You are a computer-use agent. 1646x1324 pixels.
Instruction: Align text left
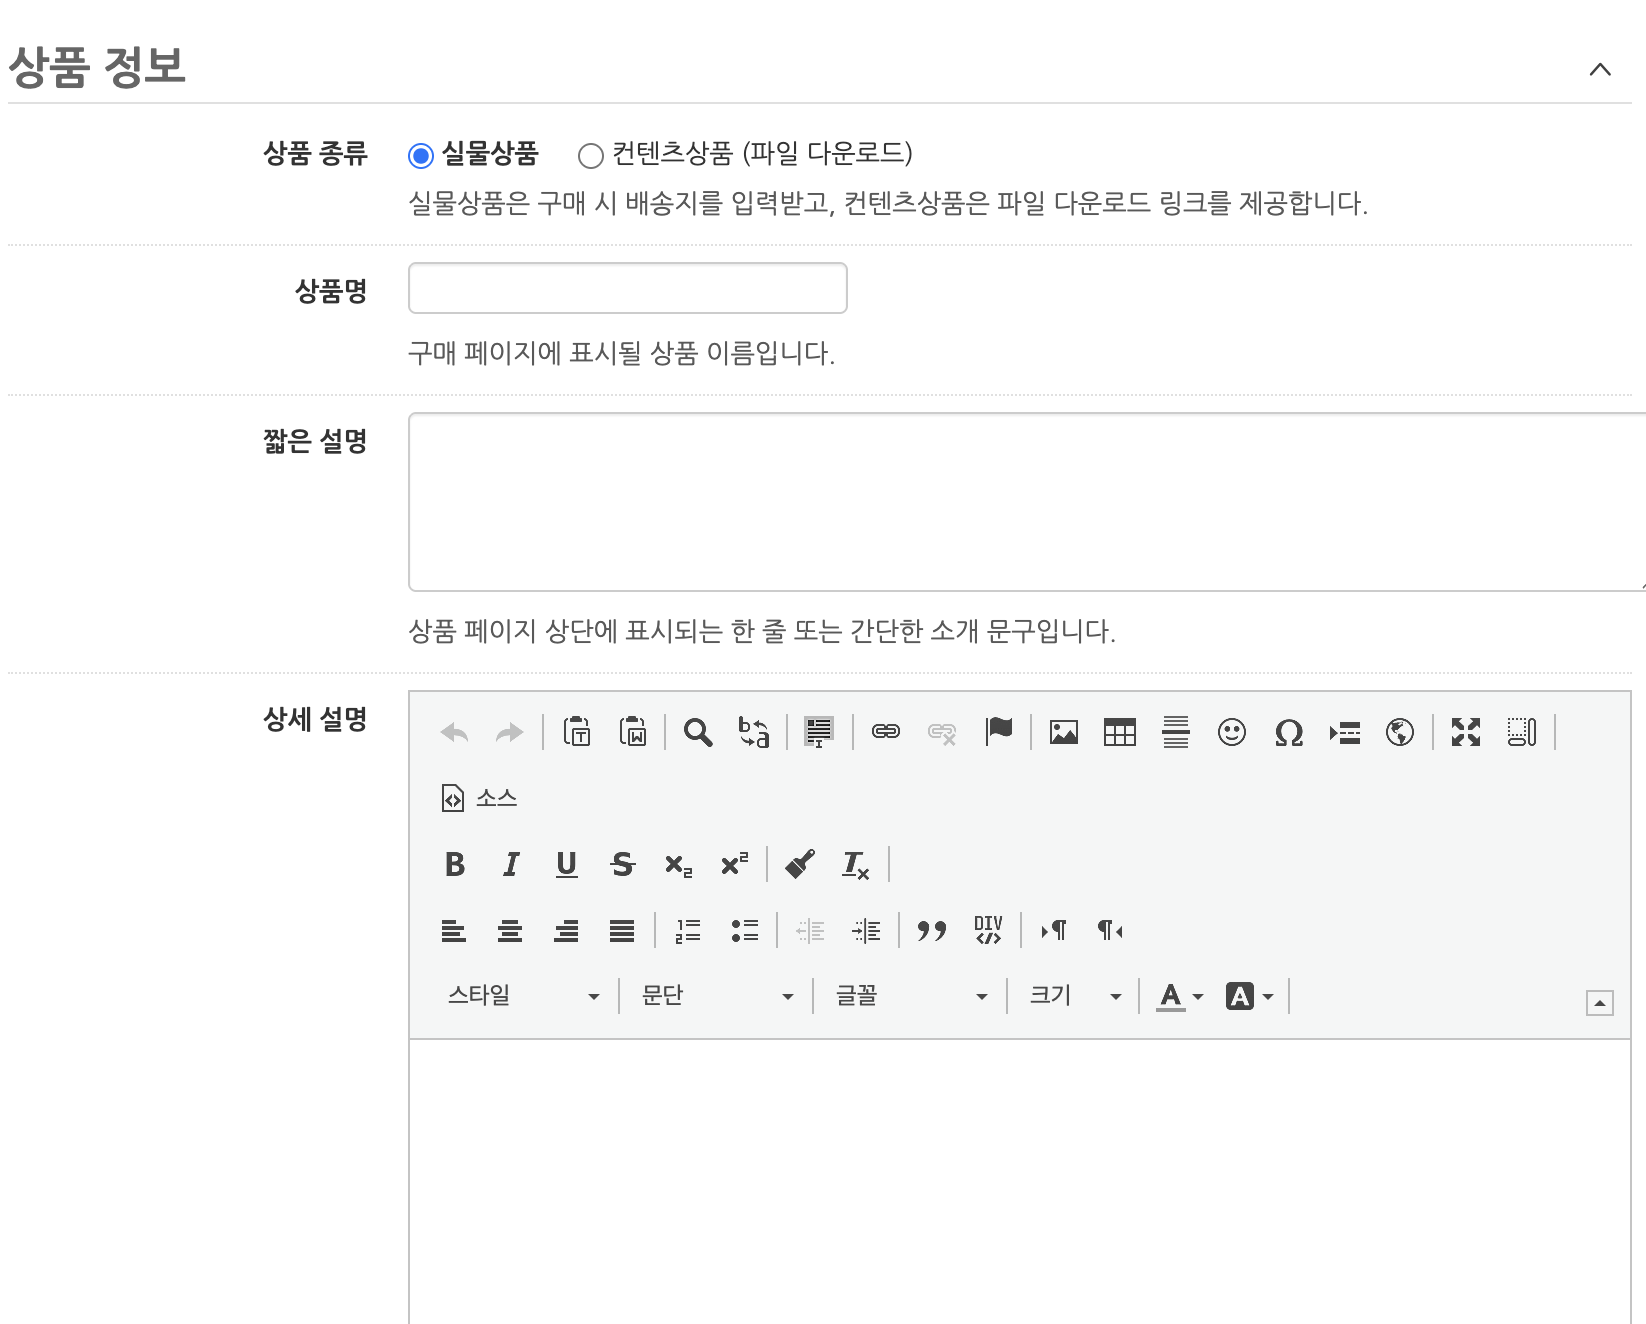pyautogui.click(x=454, y=931)
